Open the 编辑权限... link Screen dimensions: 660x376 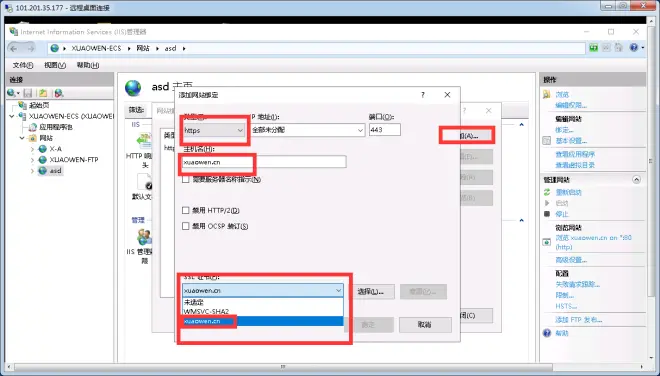[x=571, y=105]
